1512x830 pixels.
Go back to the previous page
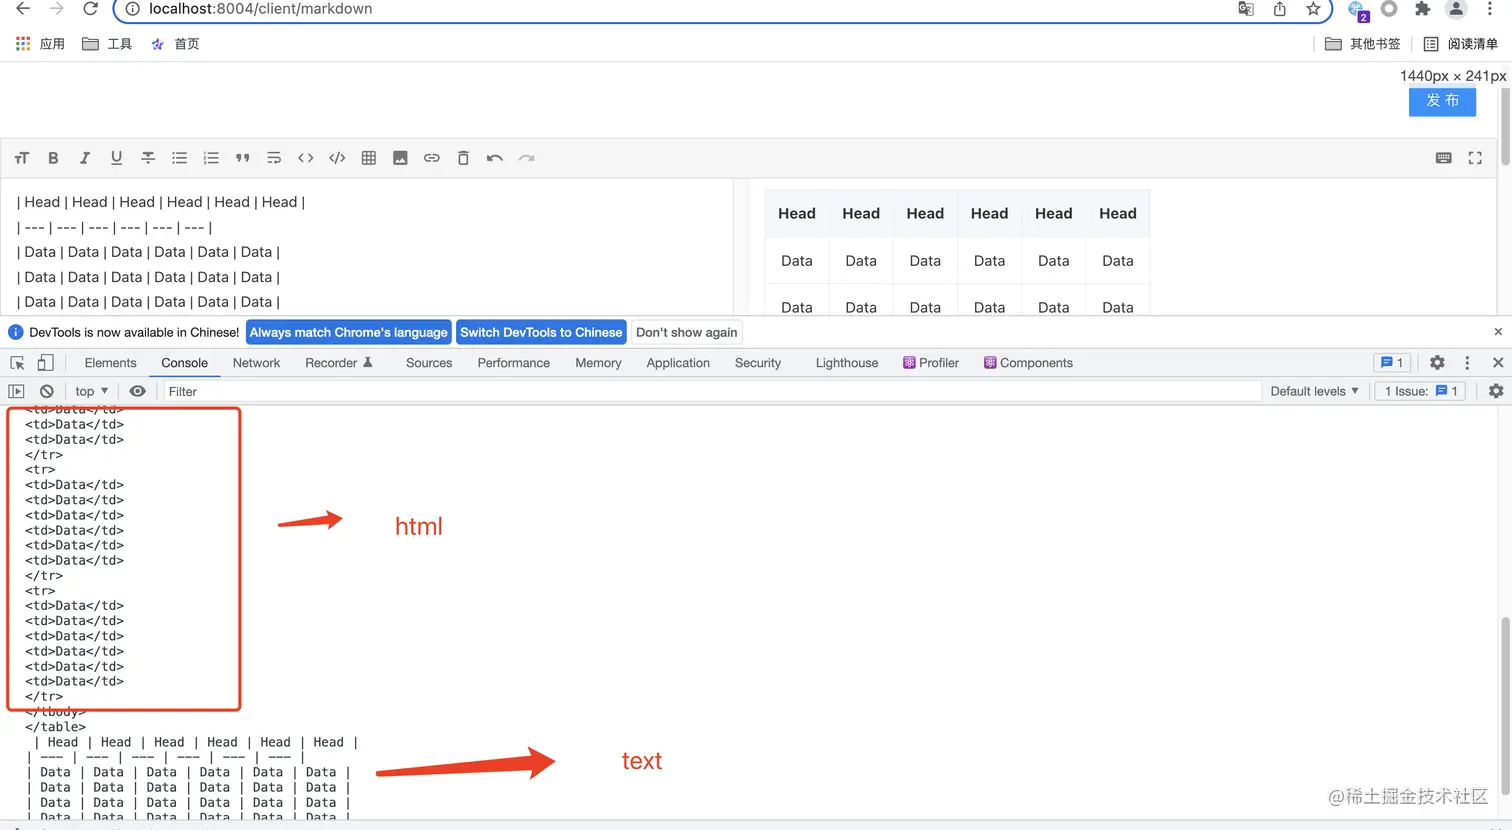tap(23, 9)
